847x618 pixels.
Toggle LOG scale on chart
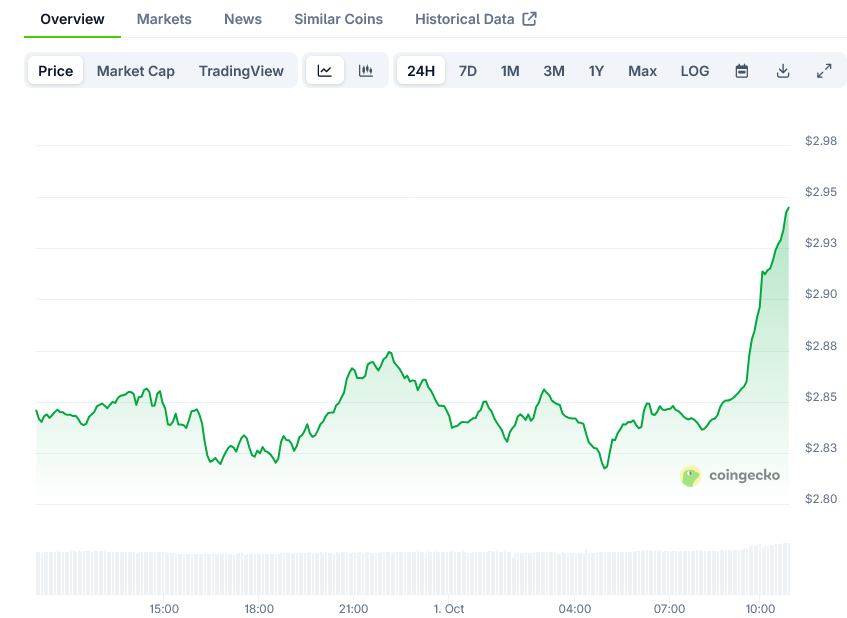[695, 71]
